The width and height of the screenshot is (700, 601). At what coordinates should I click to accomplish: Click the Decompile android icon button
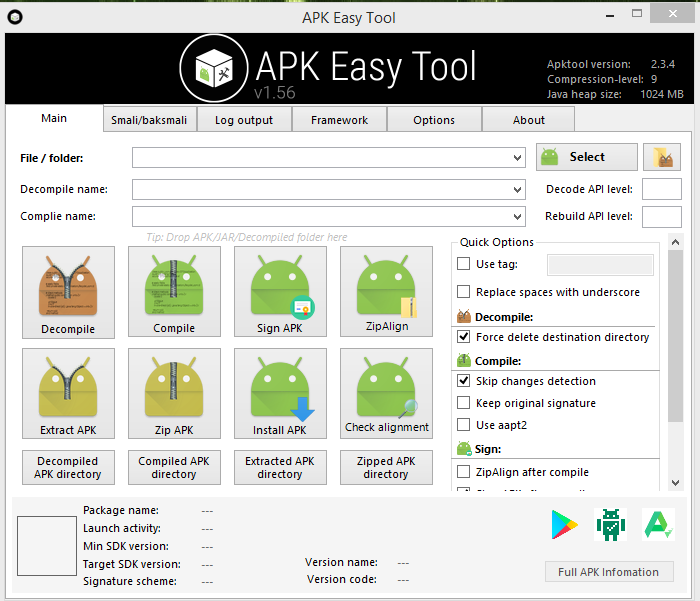(x=68, y=292)
